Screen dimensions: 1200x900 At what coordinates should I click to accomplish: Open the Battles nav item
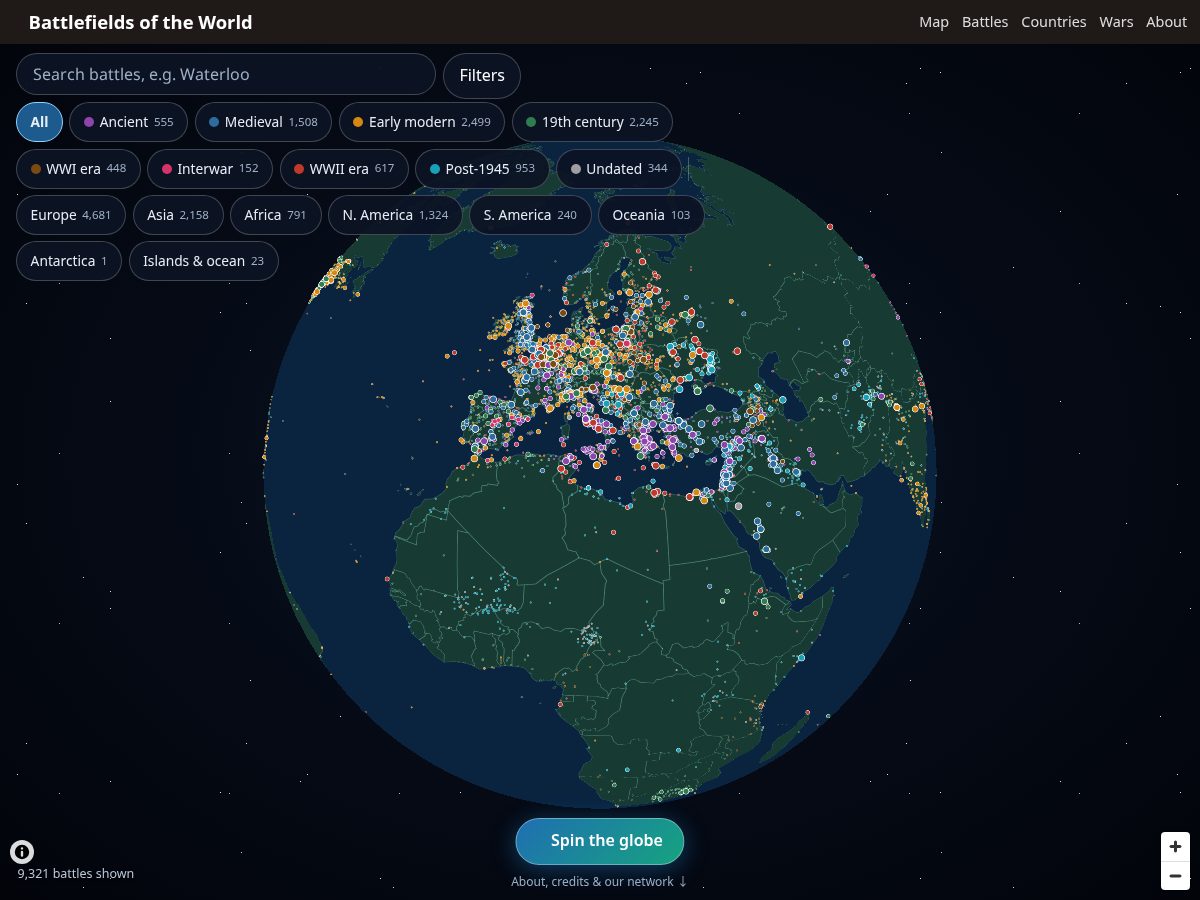pyautogui.click(x=985, y=22)
